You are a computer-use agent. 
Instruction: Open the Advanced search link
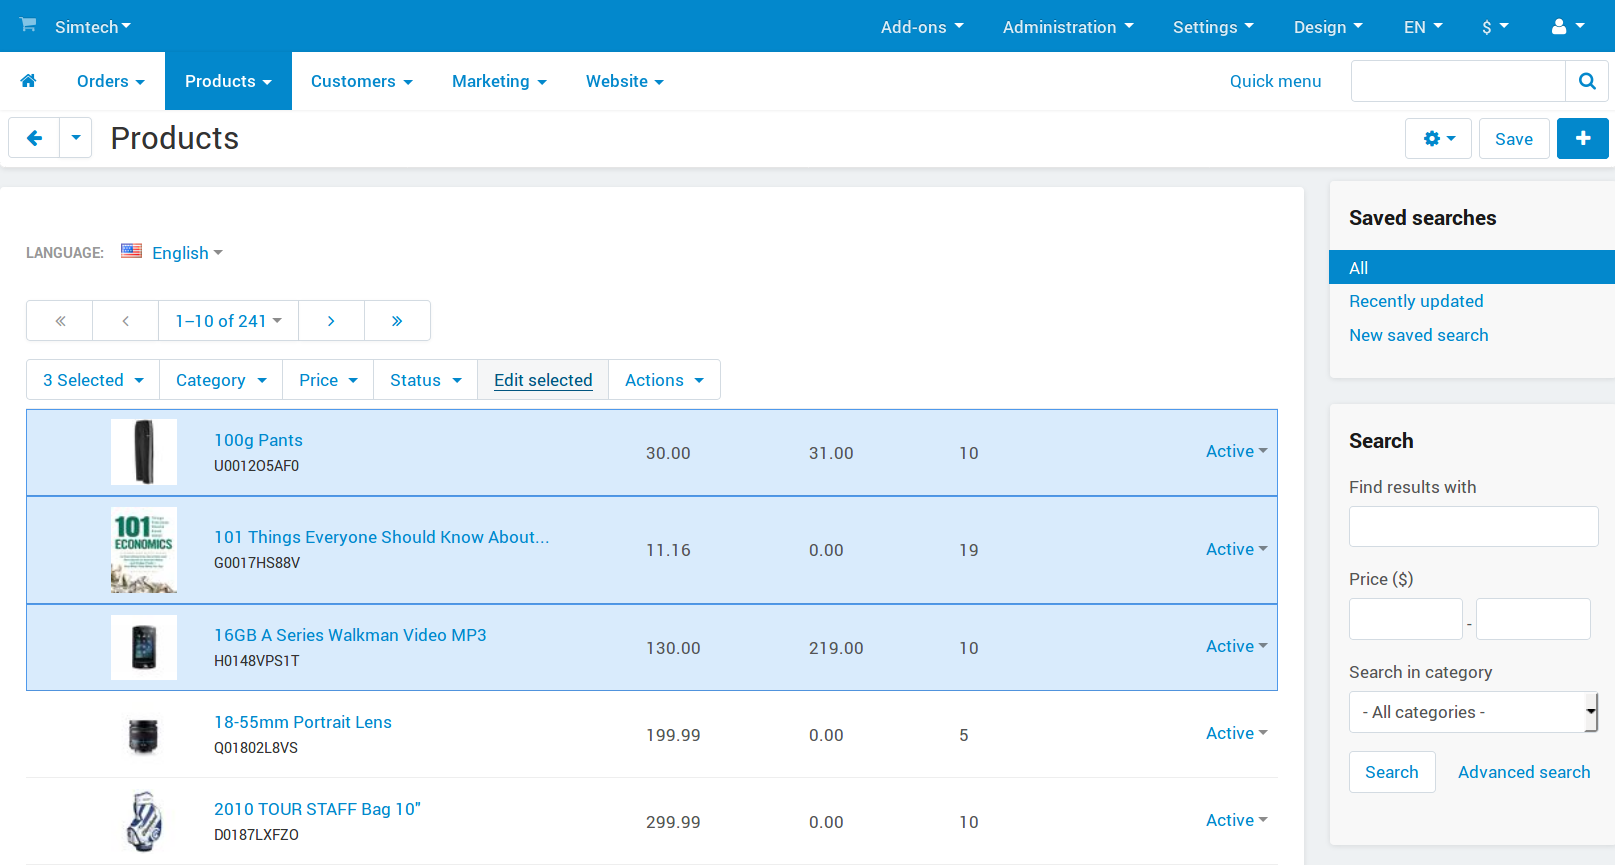[1523, 772]
